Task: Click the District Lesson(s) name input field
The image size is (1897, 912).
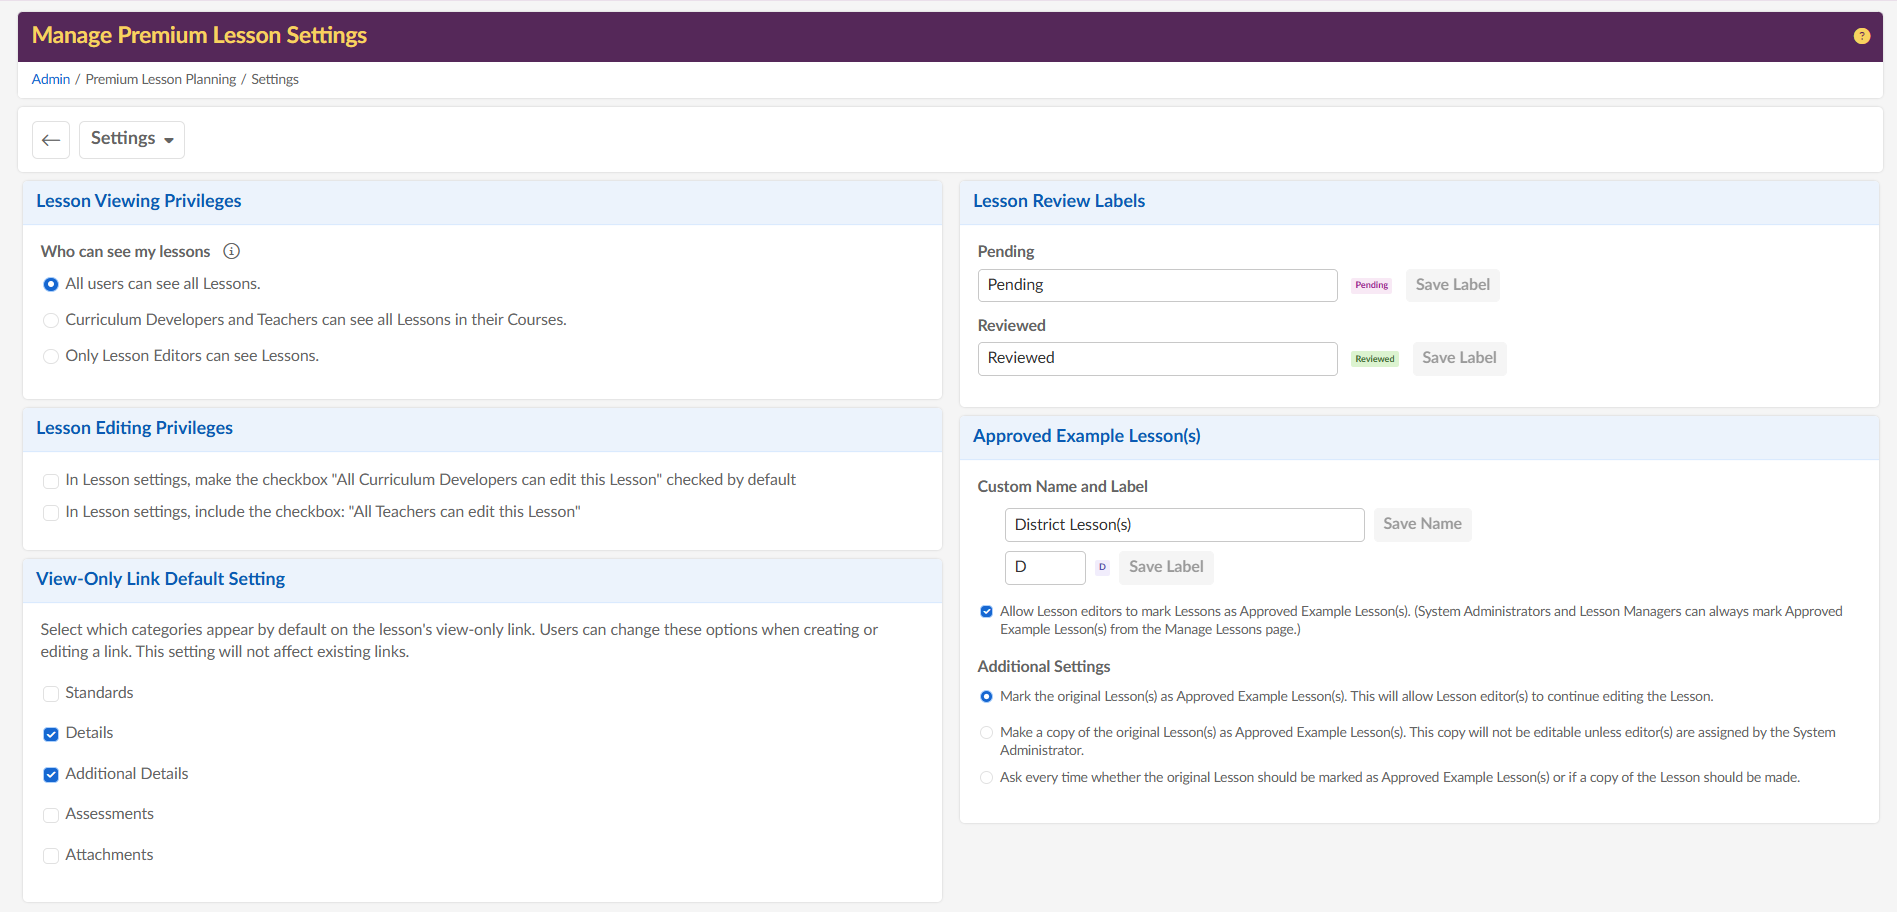Action: click(x=1183, y=525)
